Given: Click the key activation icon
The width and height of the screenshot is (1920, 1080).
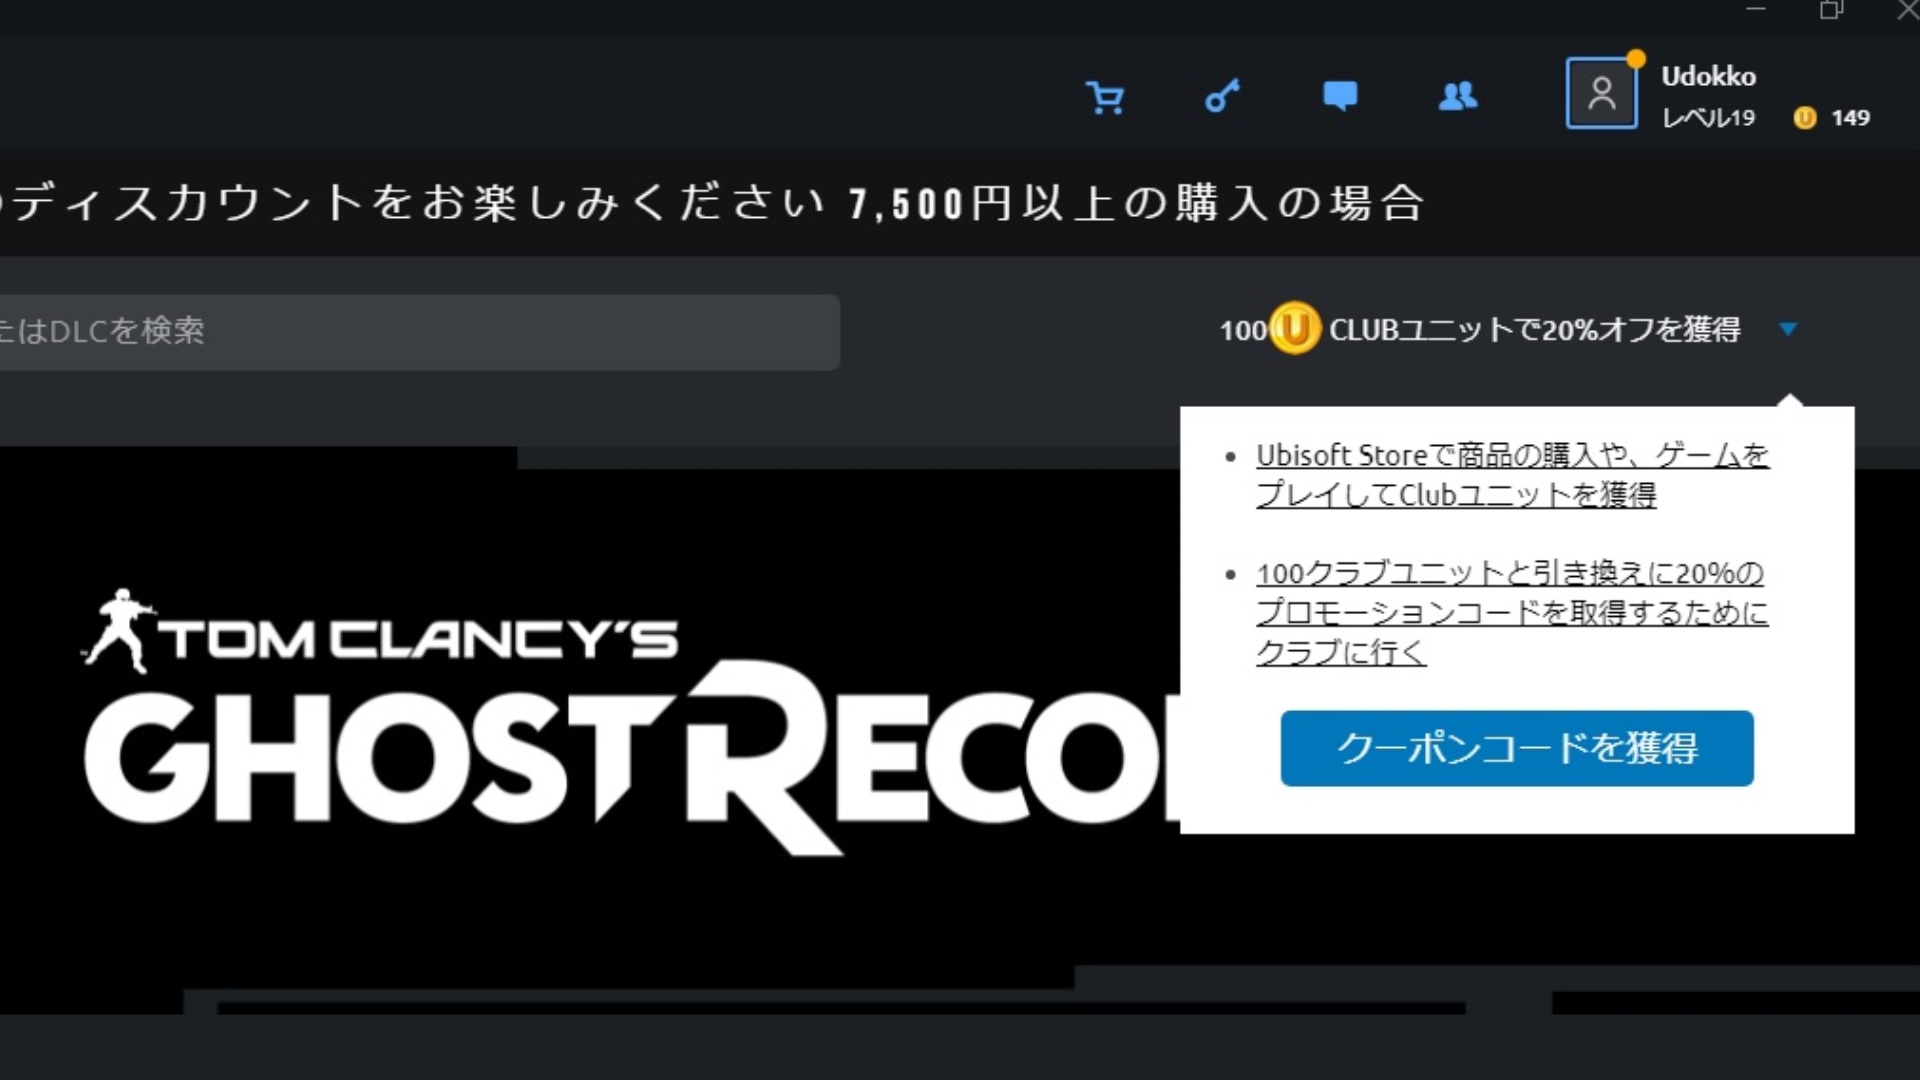Looking at the screenshot, I should tap(1222, 96).
